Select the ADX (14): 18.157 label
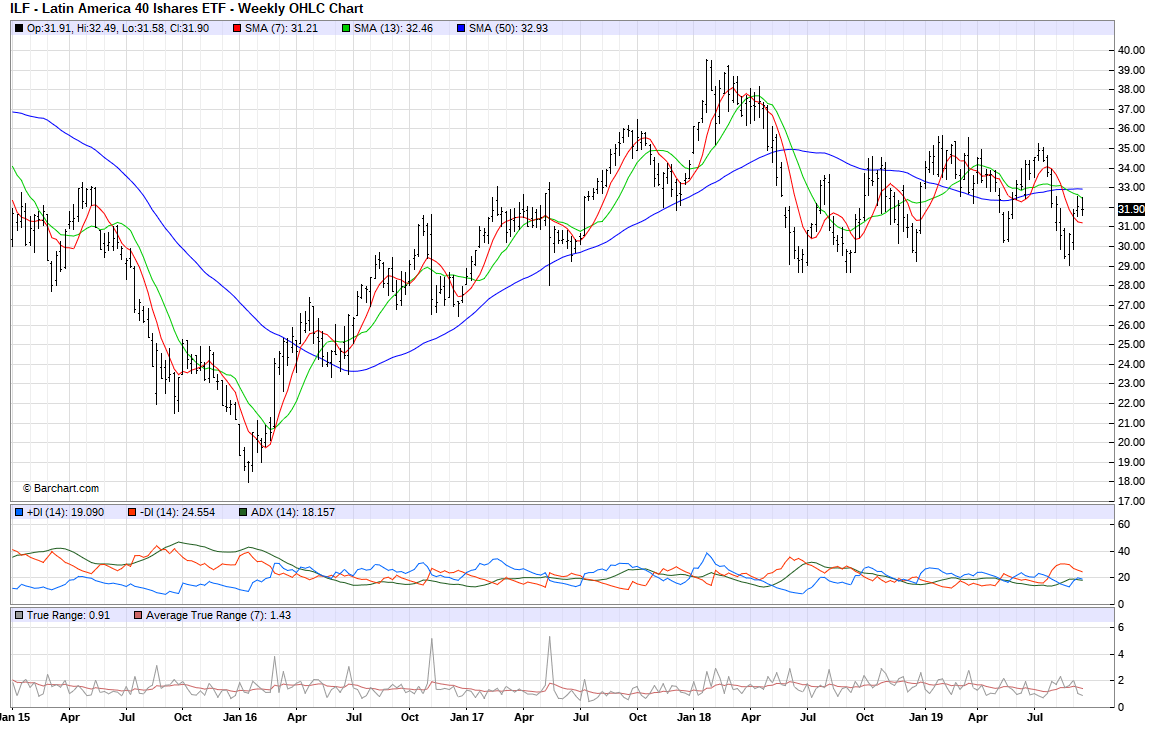 coord(293,512)
